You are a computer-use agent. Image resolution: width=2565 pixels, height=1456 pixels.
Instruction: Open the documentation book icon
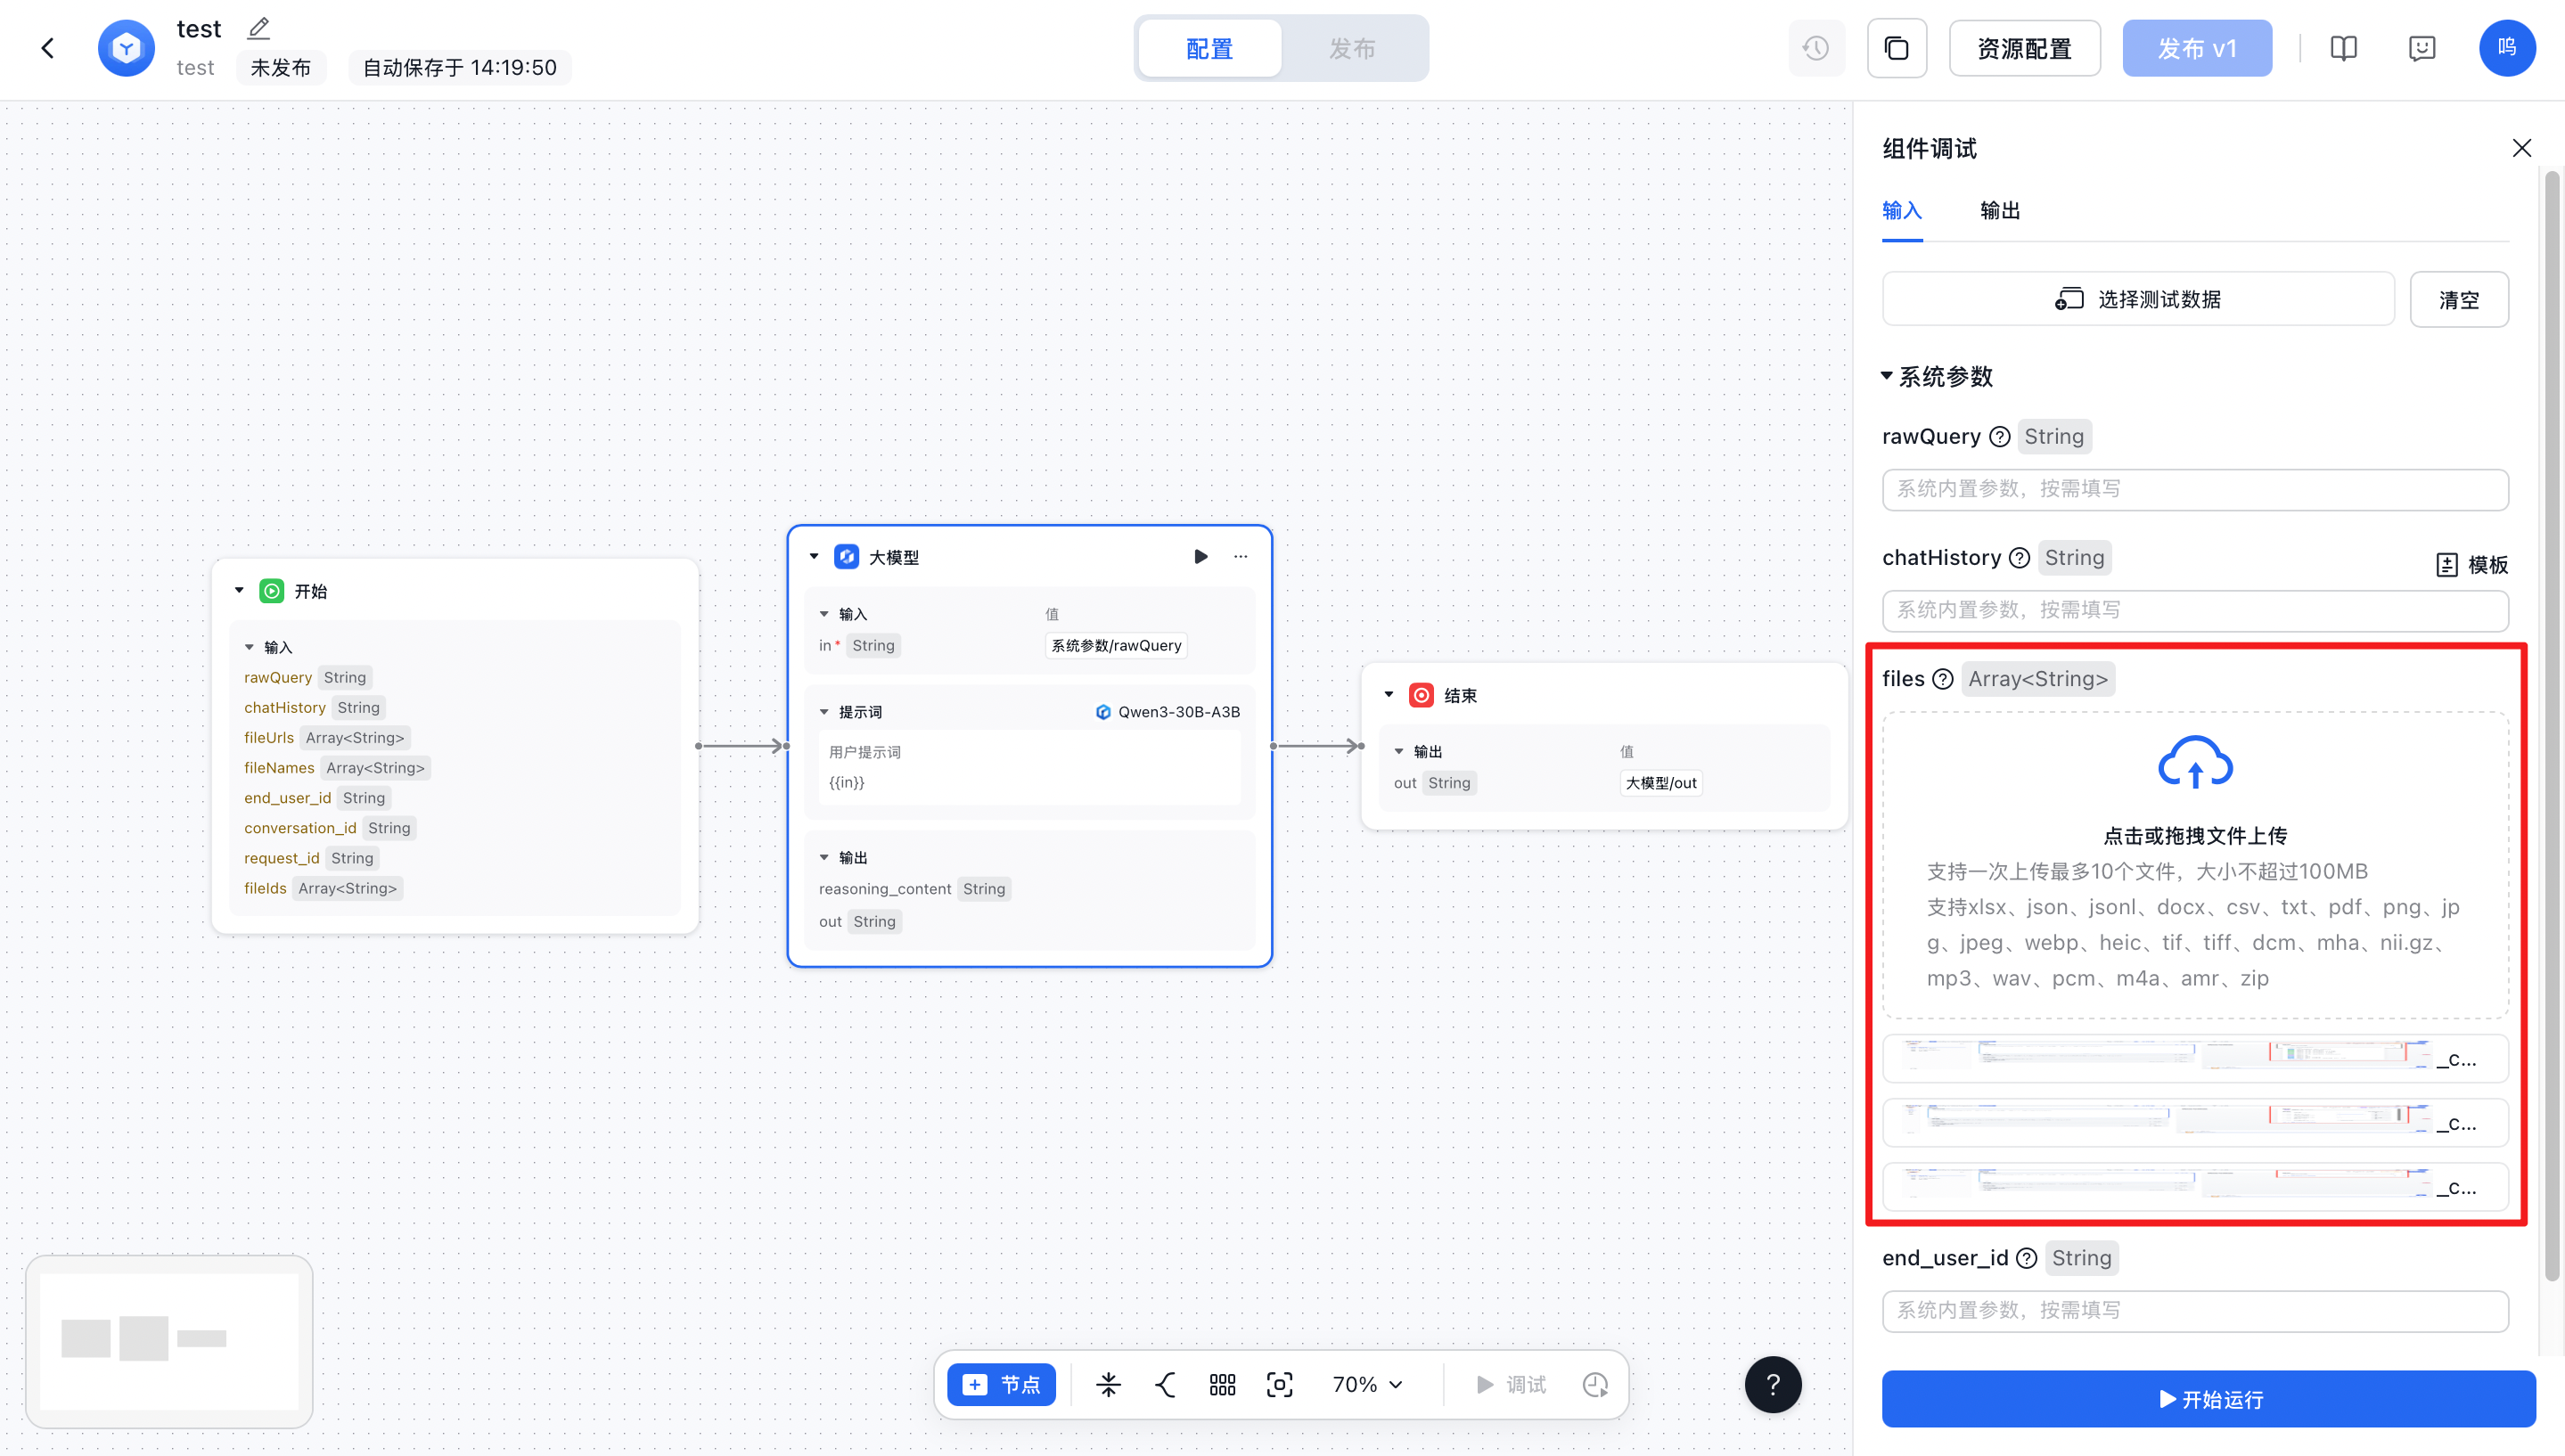[x=2343, y=48]
